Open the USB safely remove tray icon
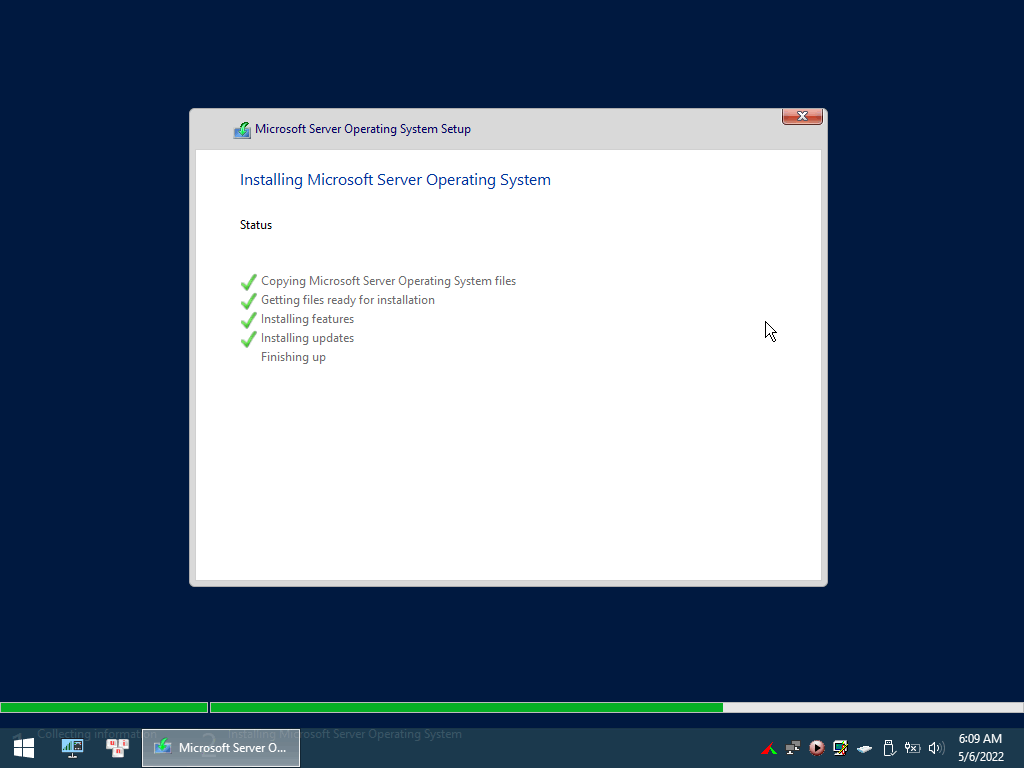Image resolution: width=1024 pixels, height=768 pixels. coord(888,748)
